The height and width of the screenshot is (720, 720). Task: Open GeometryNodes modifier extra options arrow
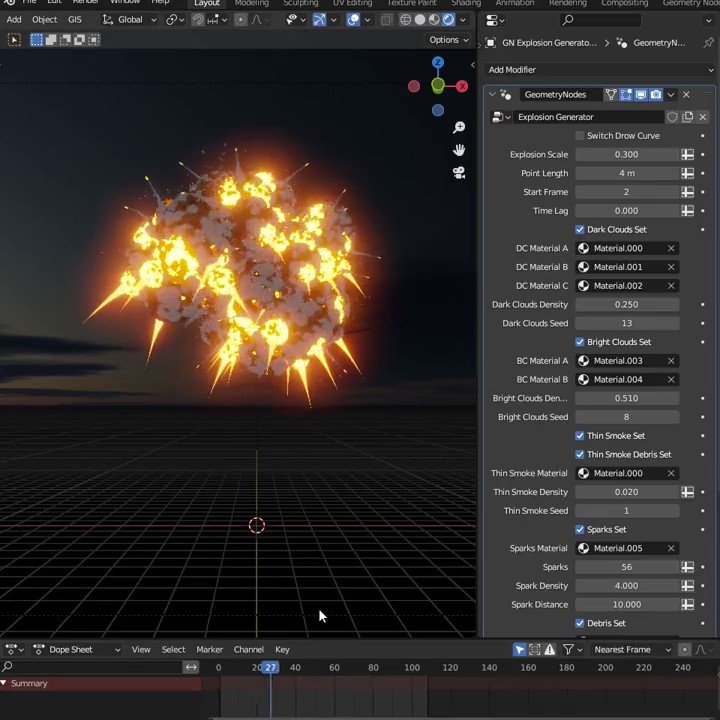pos(671,95)
